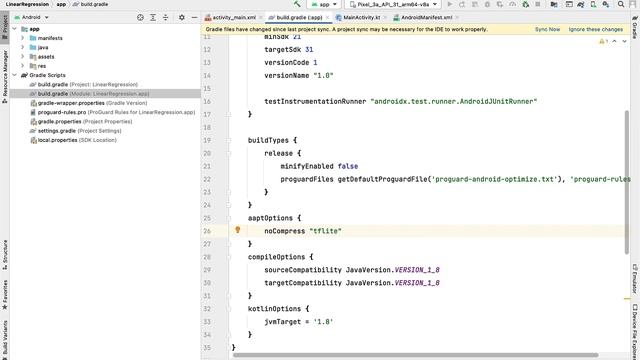640x360 pixels.
Task: Open proguard-rules.pro file
Action: tap(113, 112)
